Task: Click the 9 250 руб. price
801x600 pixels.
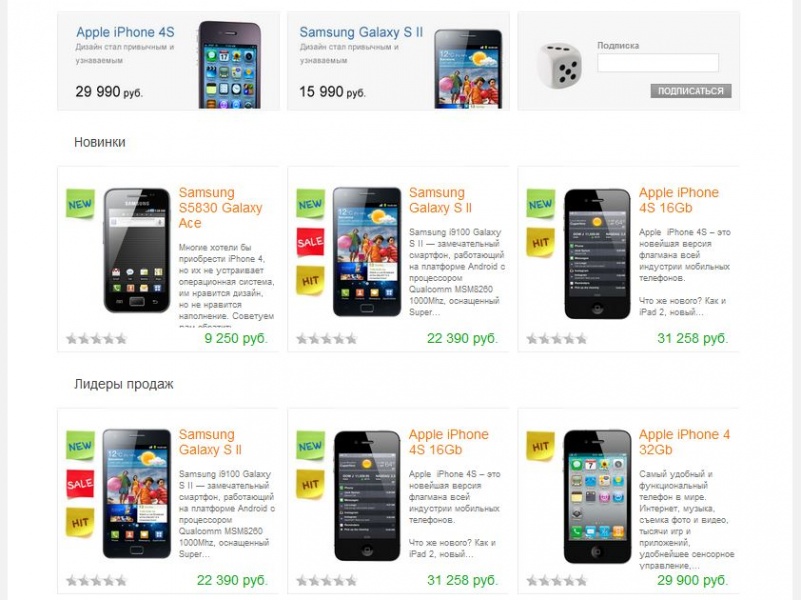Action: click(236, 338)
